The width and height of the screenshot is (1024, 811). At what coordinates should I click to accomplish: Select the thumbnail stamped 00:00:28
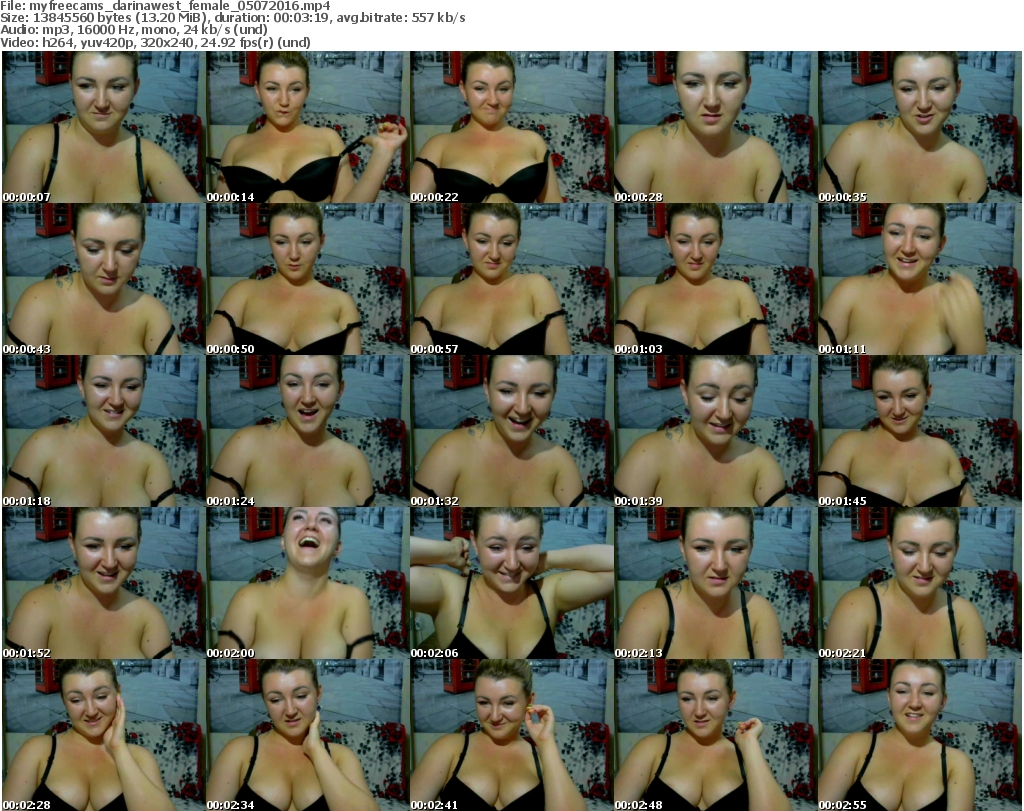tap(715, 127)
